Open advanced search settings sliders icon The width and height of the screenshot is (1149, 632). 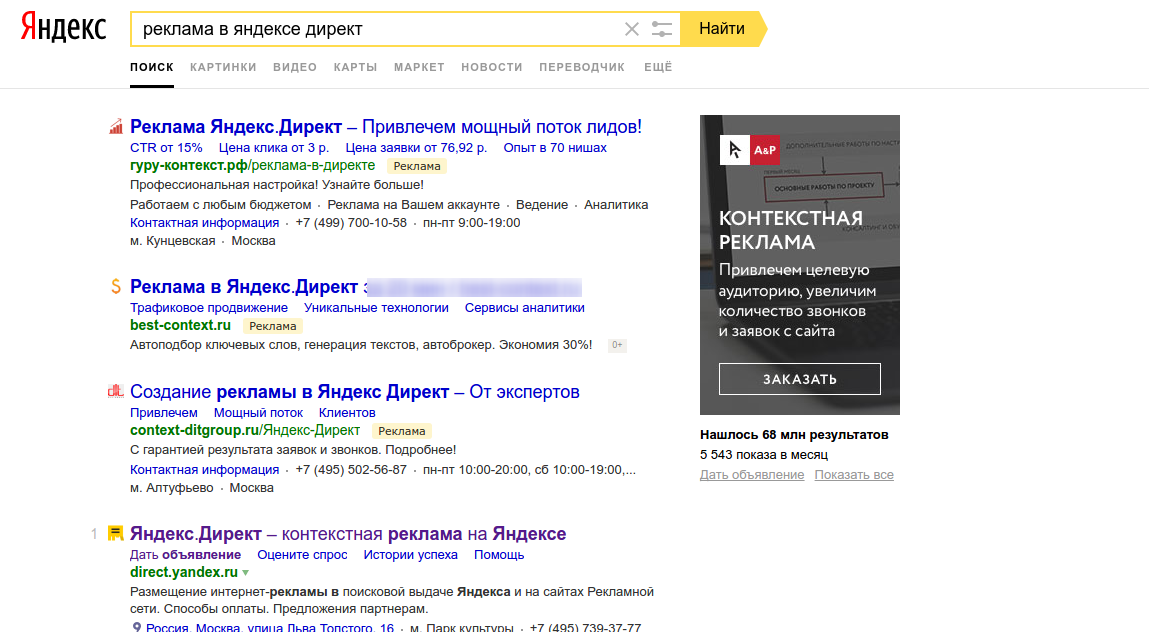[x=662, y=29]
